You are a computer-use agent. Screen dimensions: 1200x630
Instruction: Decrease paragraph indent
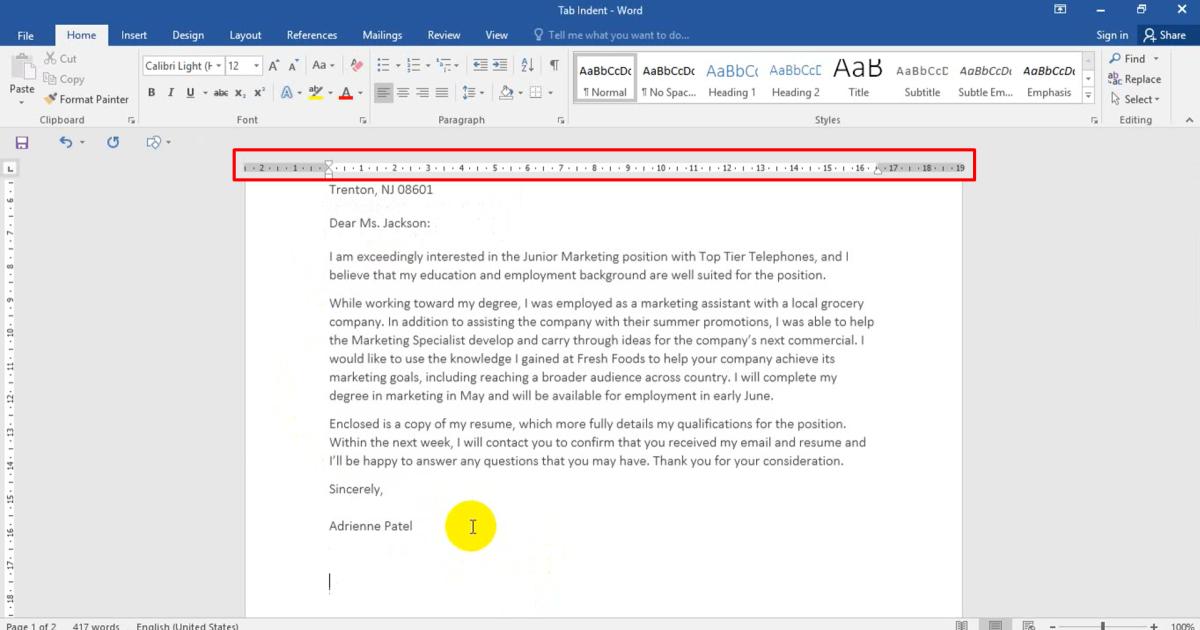tap(480, 65)
